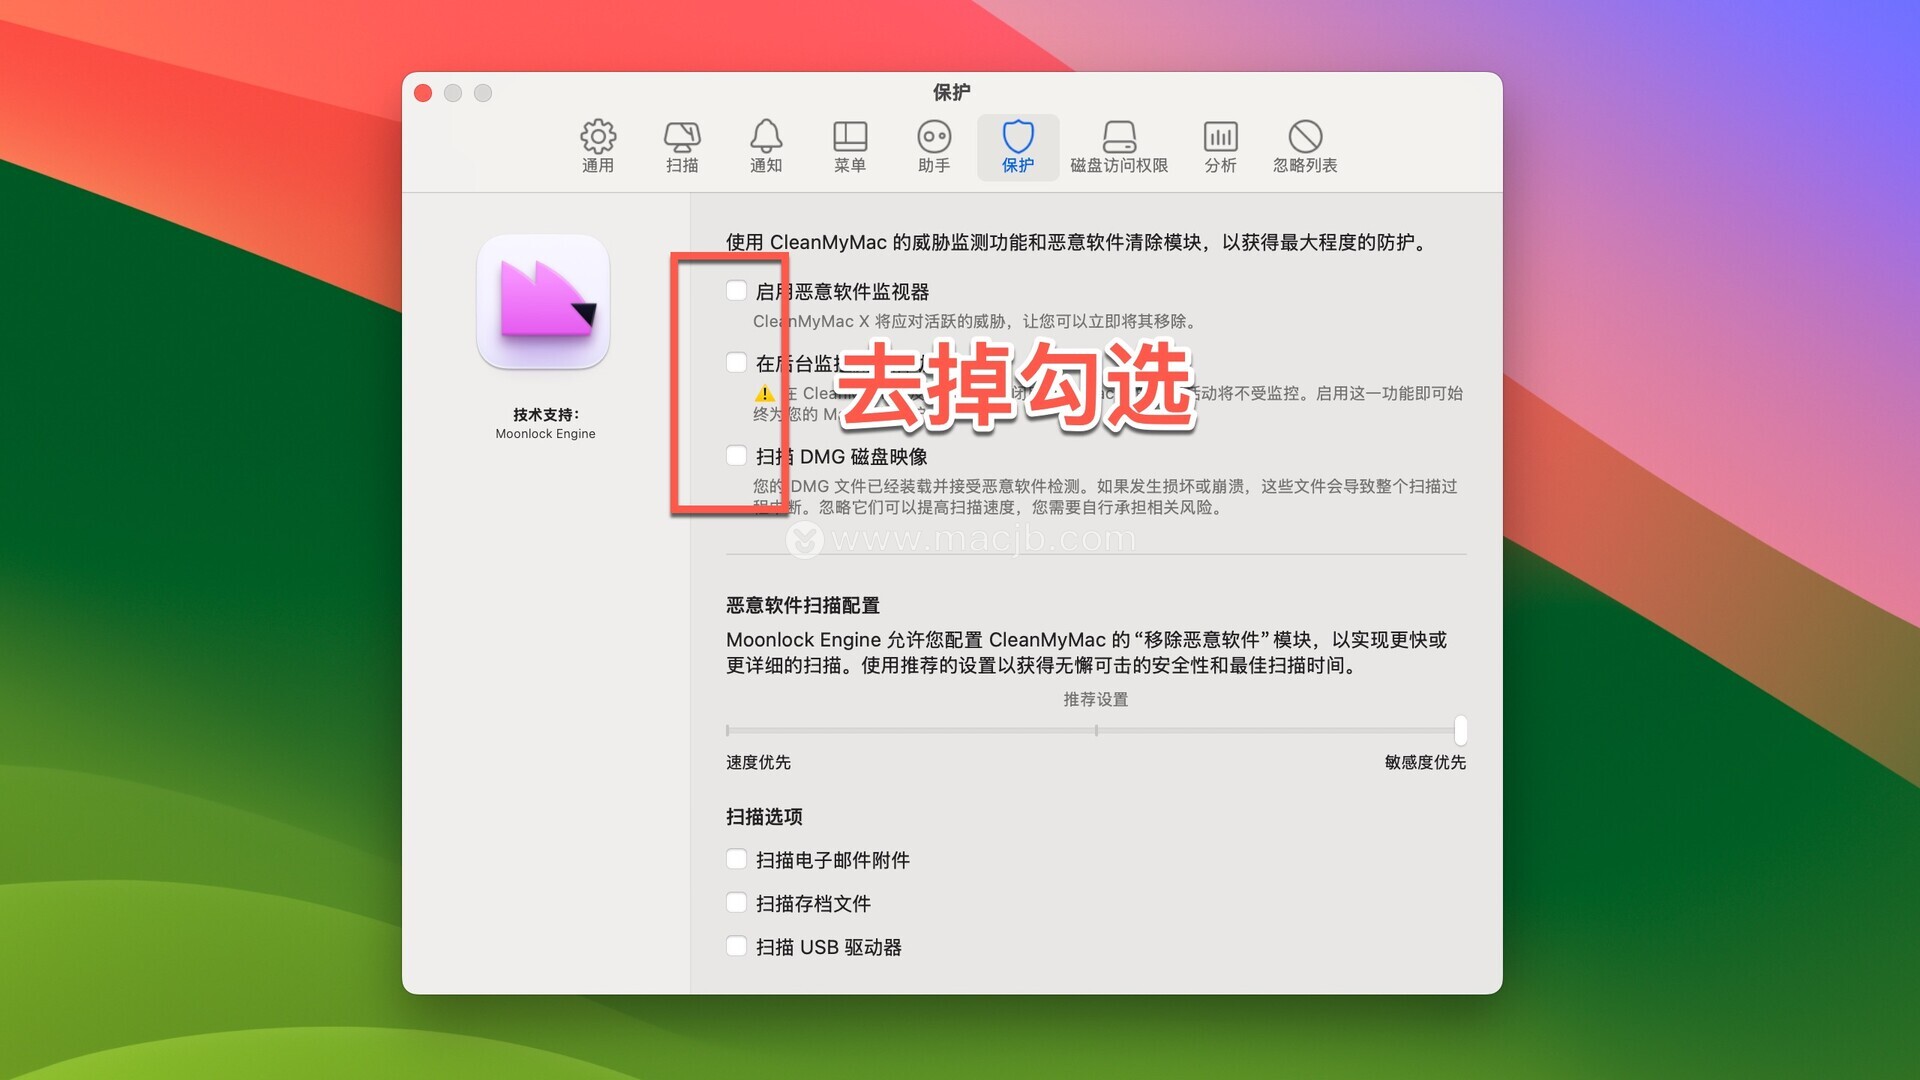This screenshot has height=1080, width=1920.
Task: Check the 扫描 USB 驱动器 option
Action: [737, 946]
